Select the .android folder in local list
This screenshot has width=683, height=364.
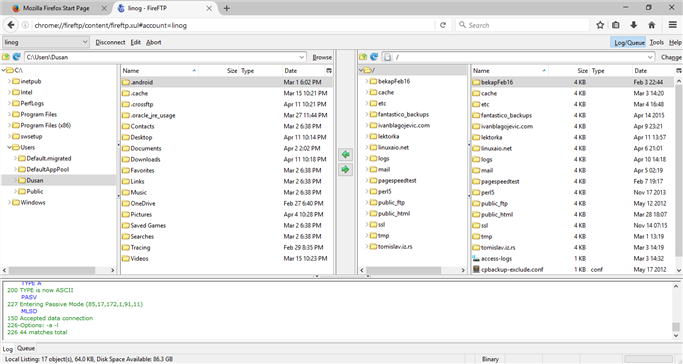click(x=227, y=82)
